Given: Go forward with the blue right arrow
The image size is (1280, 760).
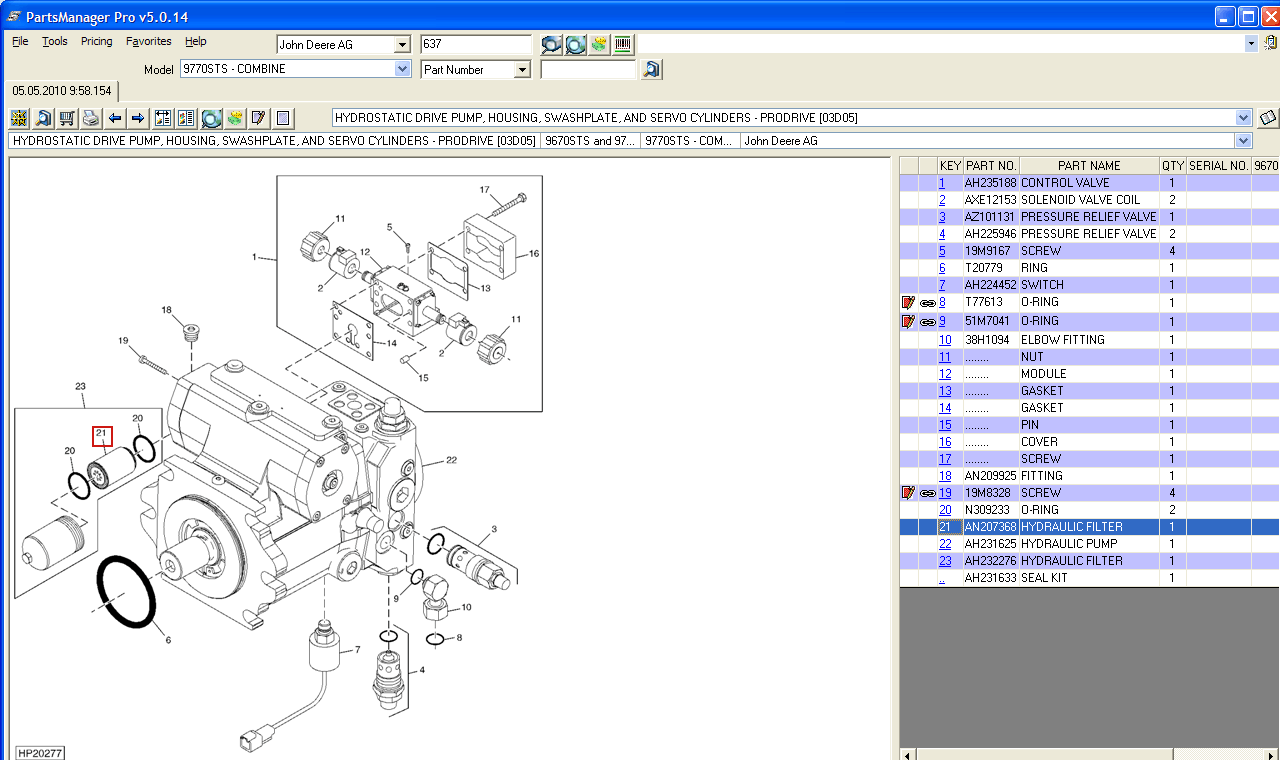Looking at the screenshot, I should [138, 118].
